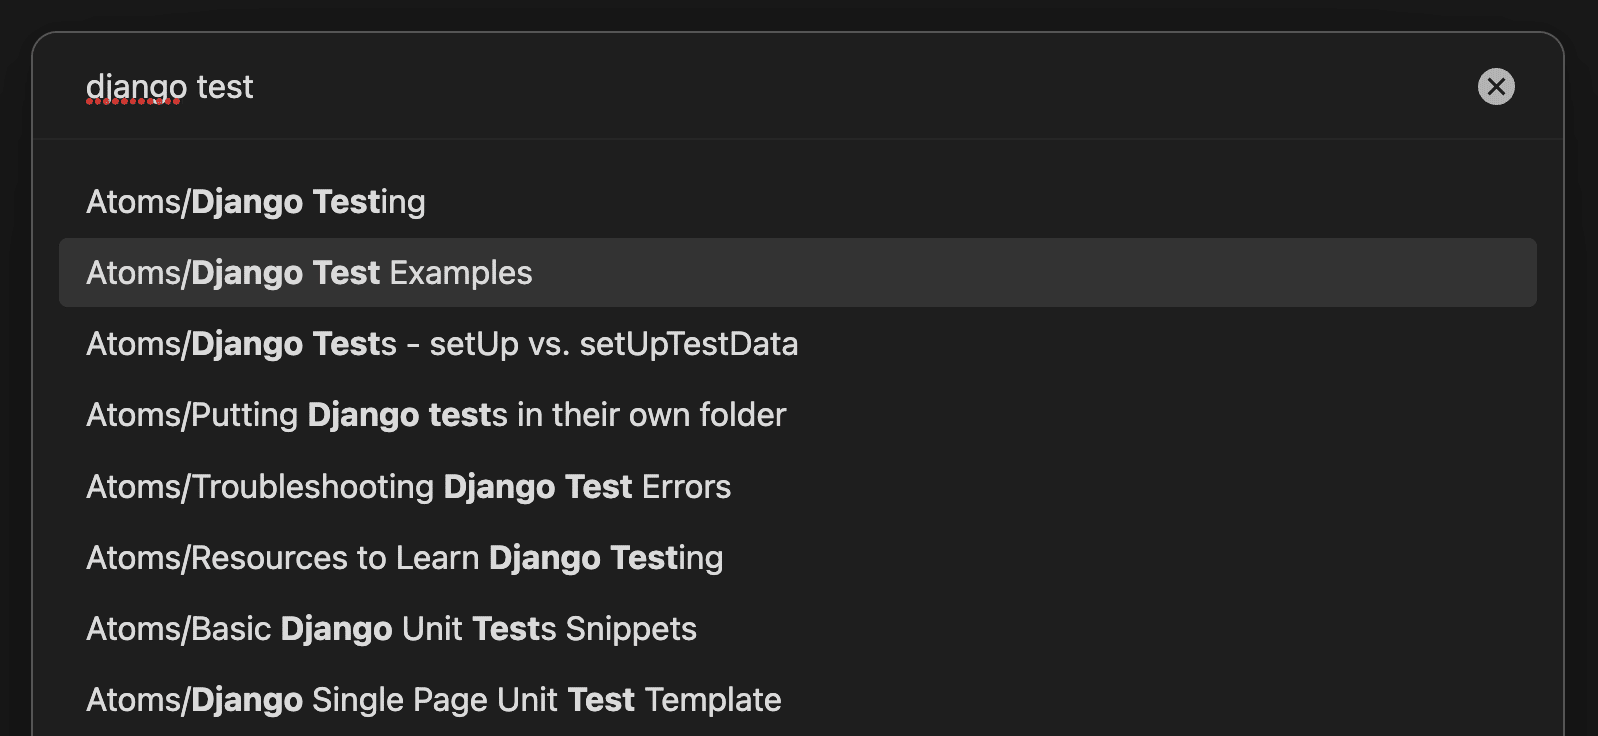This screenshot has width=1598, height=736.
Task: Select Resources to Learn Django Testing
Action: pyautogui.click(x=404, y=558)
